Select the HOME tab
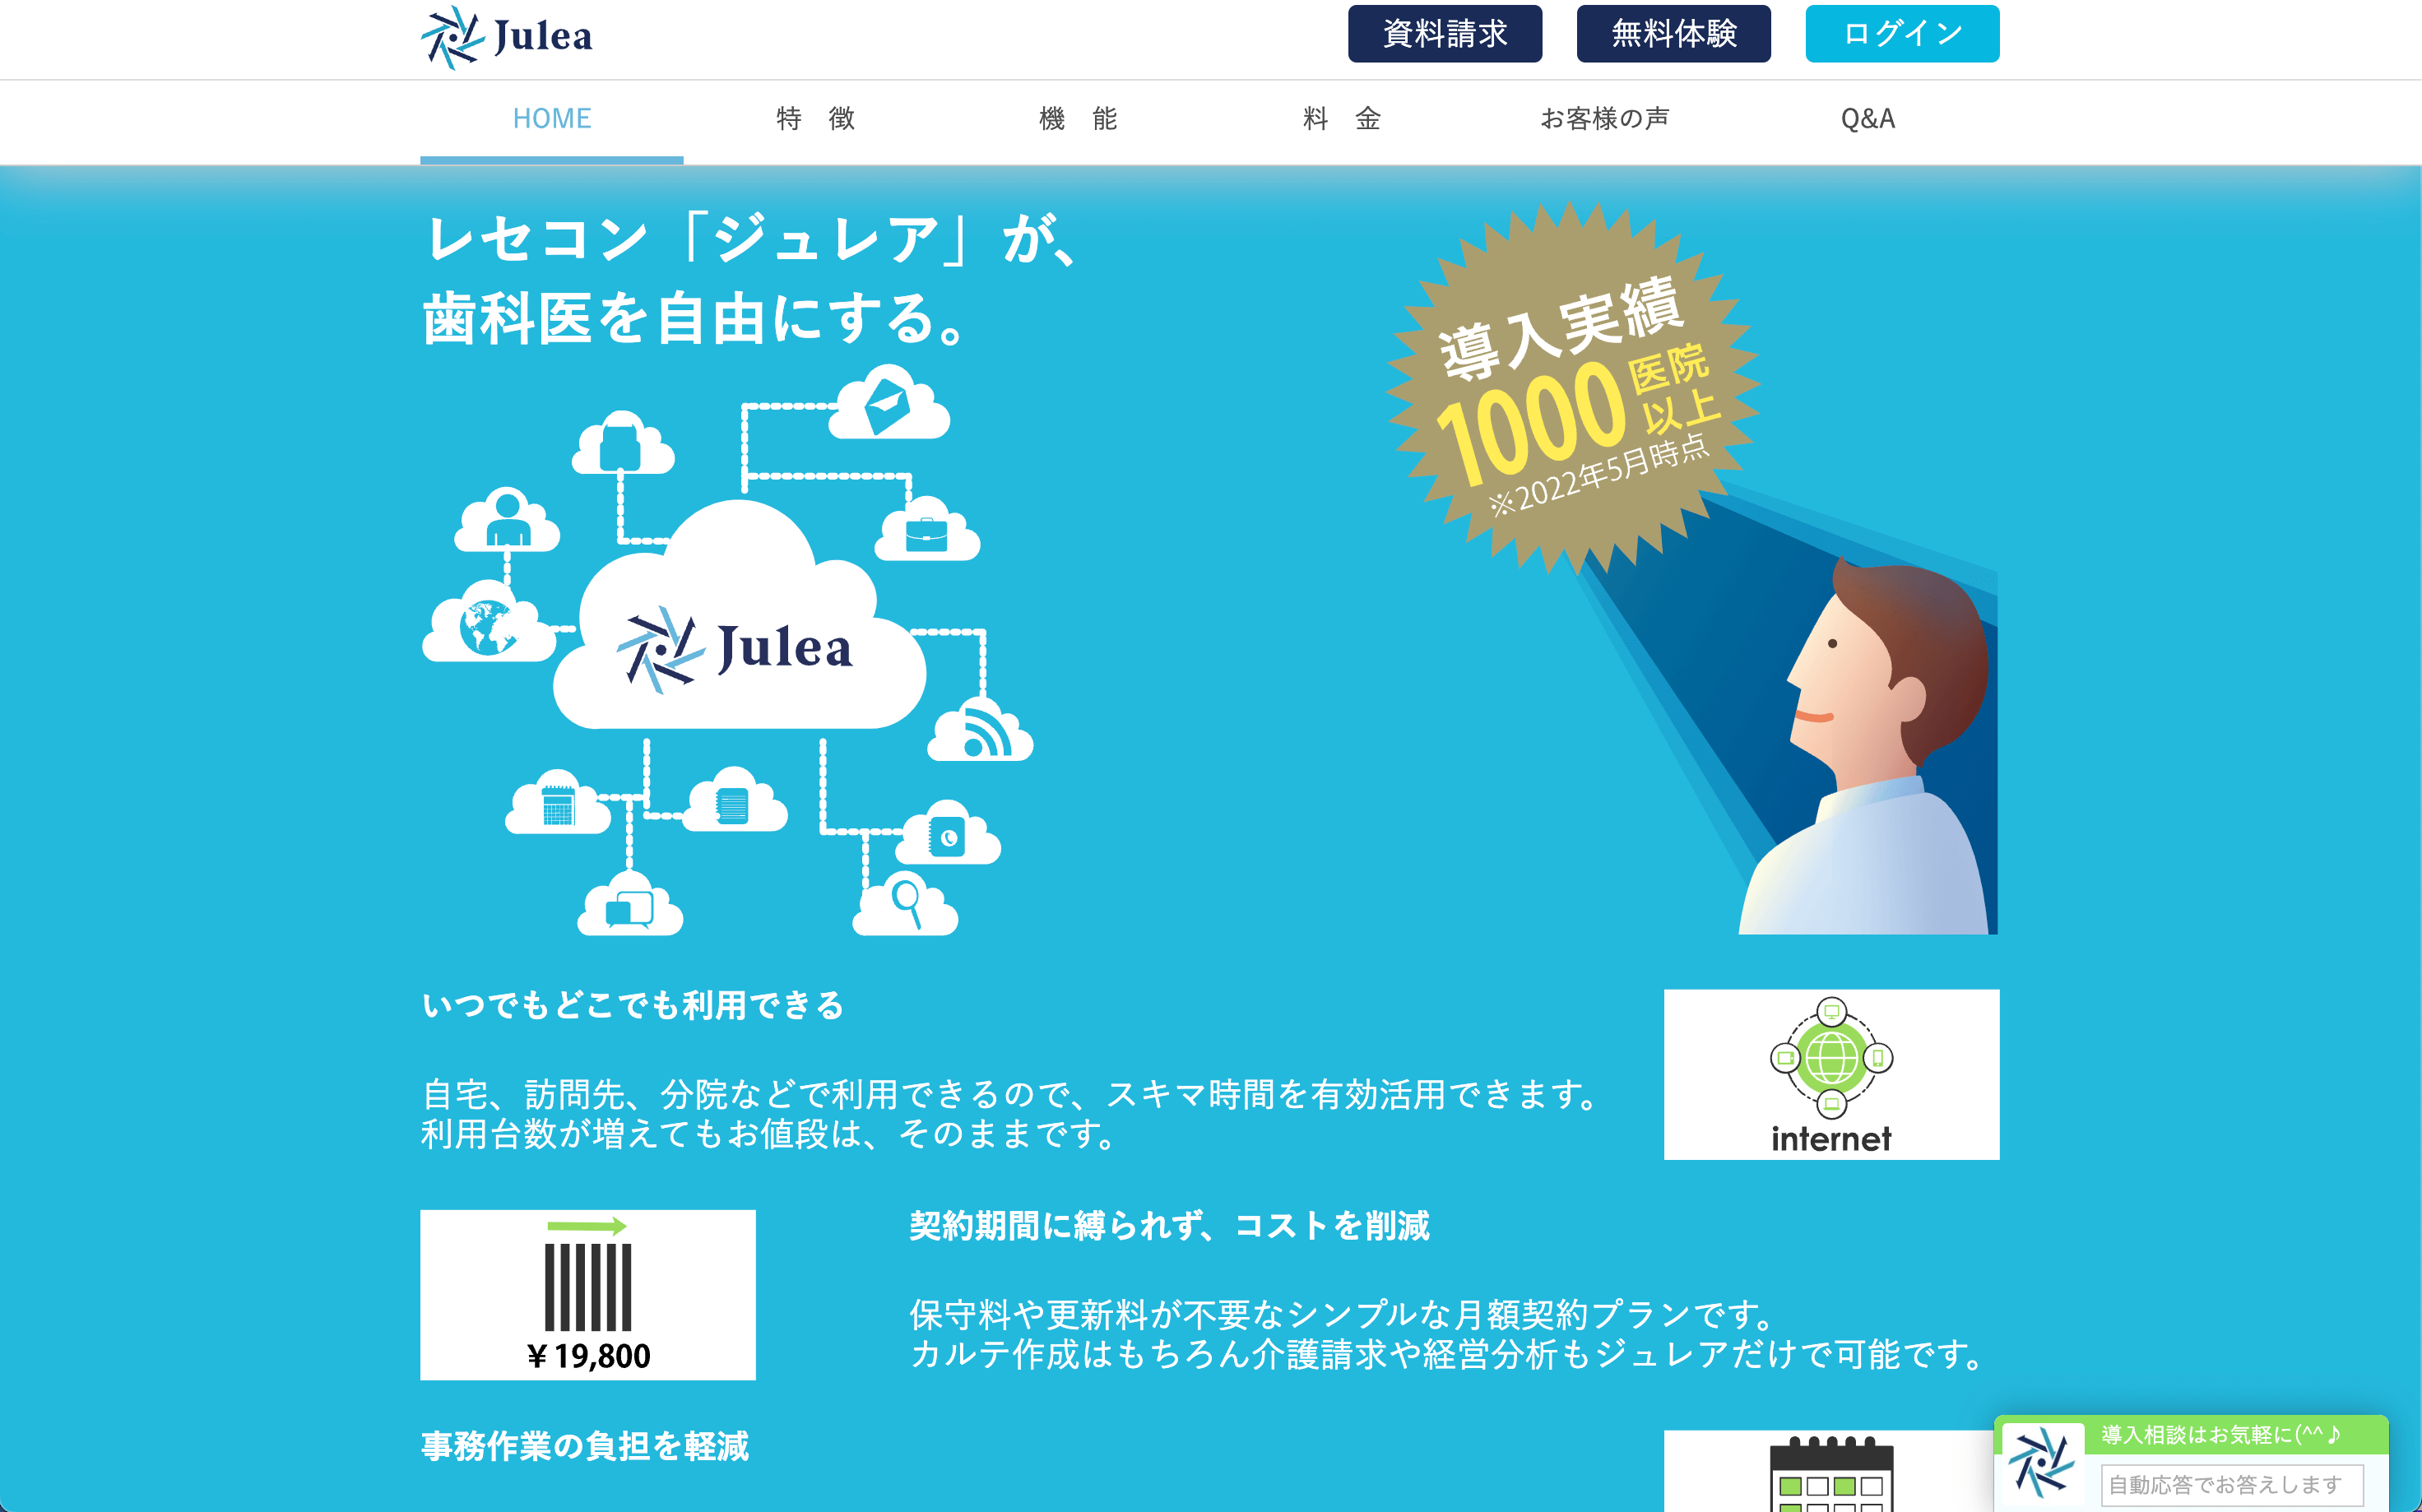The image size is (2422, 1512). [x=551, y=120]
